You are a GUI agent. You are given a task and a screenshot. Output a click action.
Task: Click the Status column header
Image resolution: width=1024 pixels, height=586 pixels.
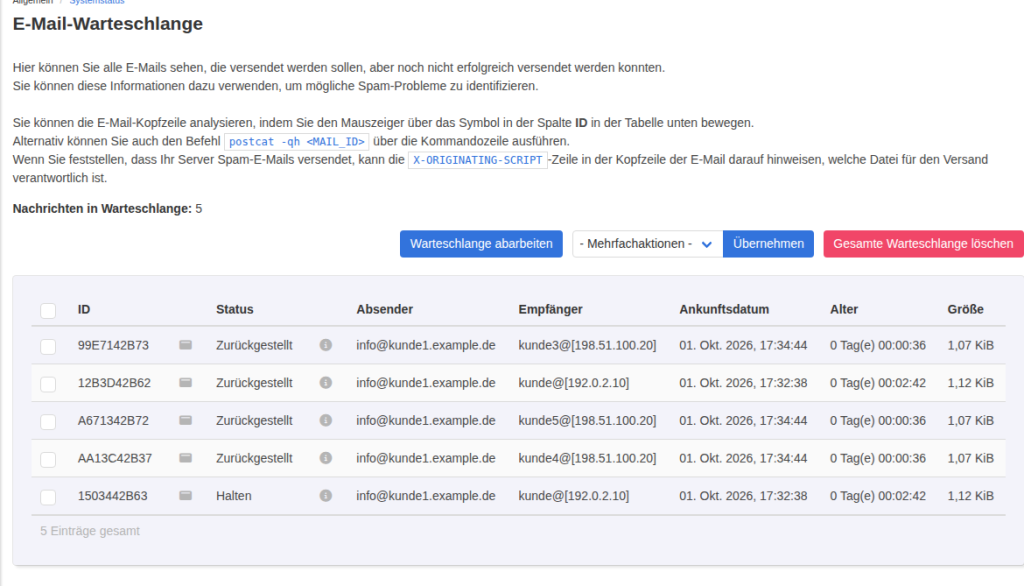(234, 309)
